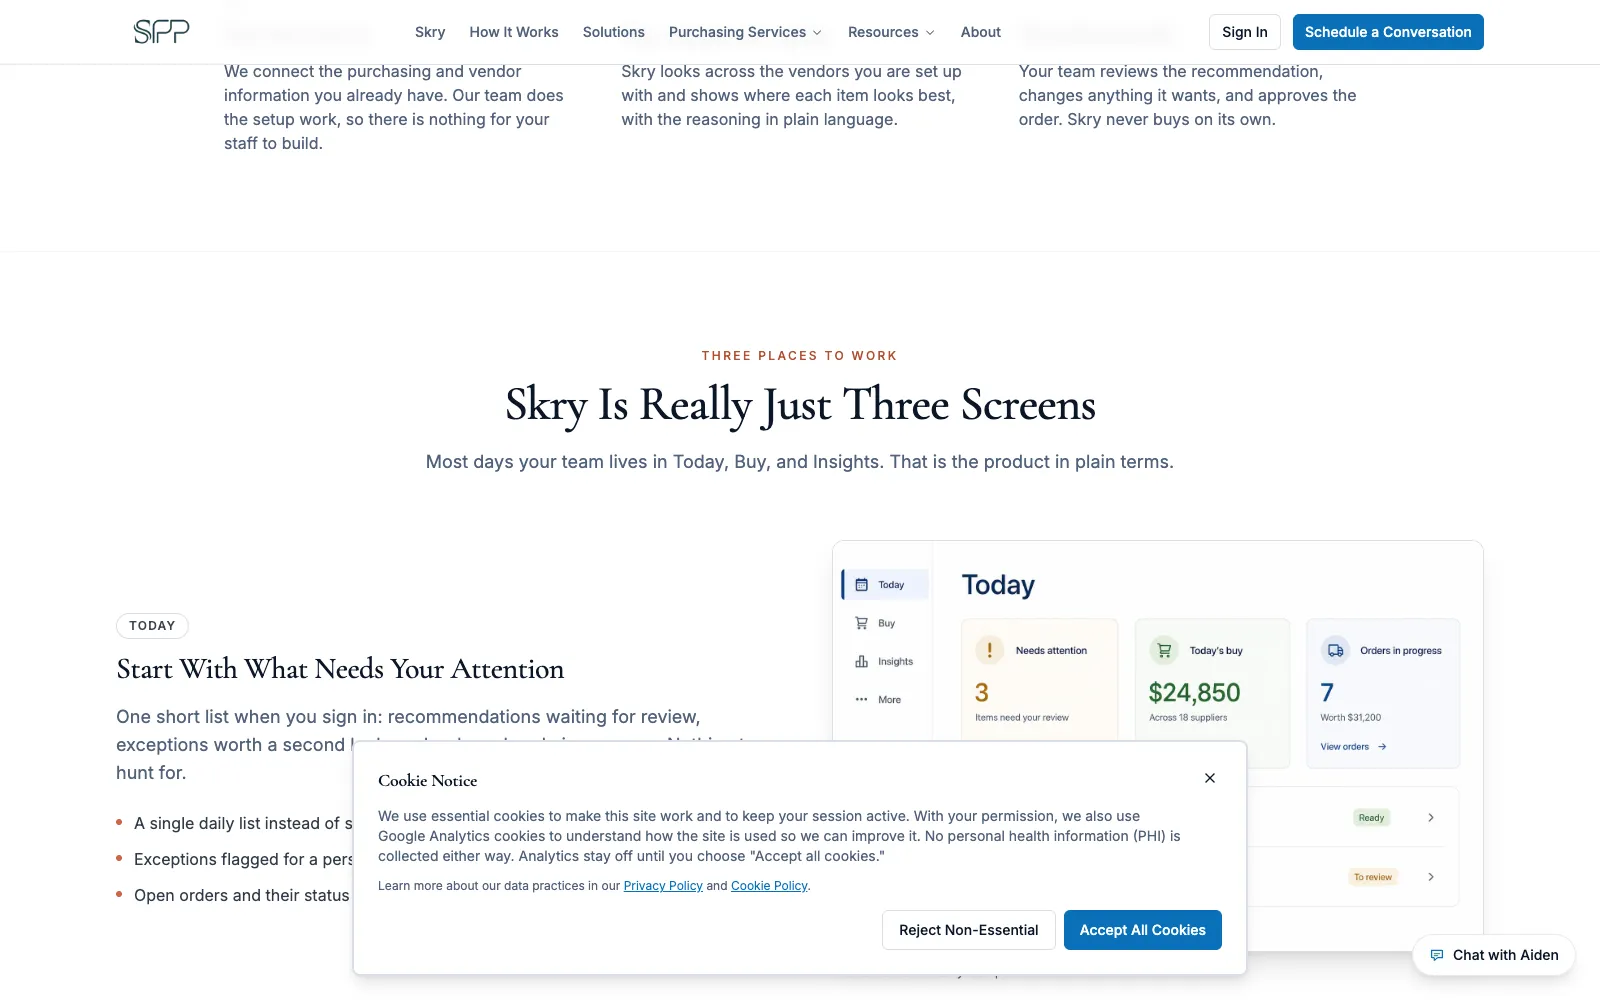This screenshot has height=1000, width=1600.
Task: Click the SPP logo in header
Action: tap(161, 32)
